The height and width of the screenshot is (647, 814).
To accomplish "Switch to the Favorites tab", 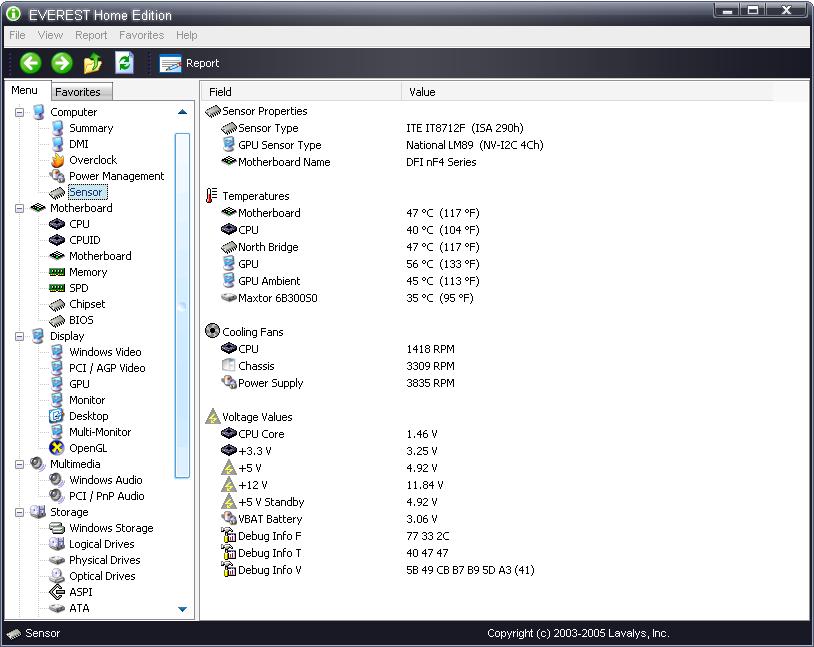I will [81, 91].
